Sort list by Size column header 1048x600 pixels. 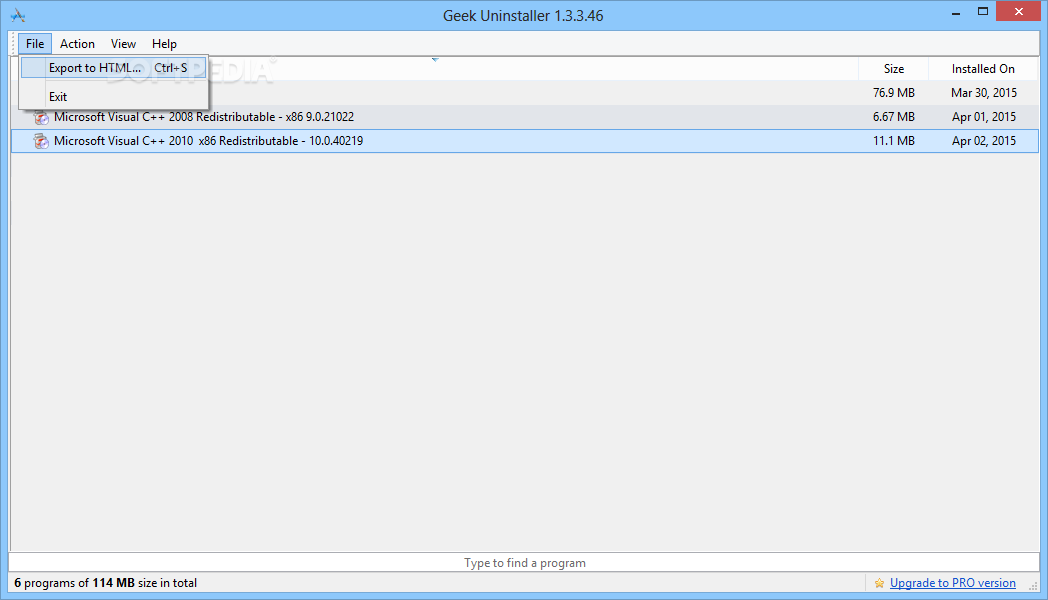pos(894,69)
